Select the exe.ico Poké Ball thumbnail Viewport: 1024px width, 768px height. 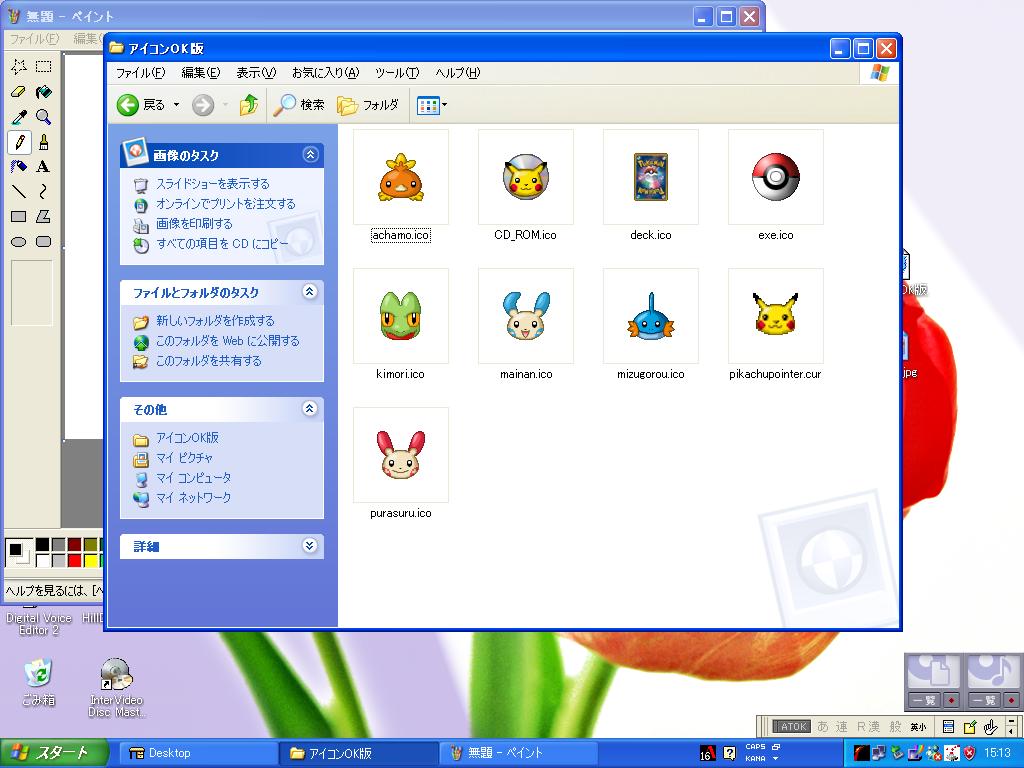pos(776,177)
